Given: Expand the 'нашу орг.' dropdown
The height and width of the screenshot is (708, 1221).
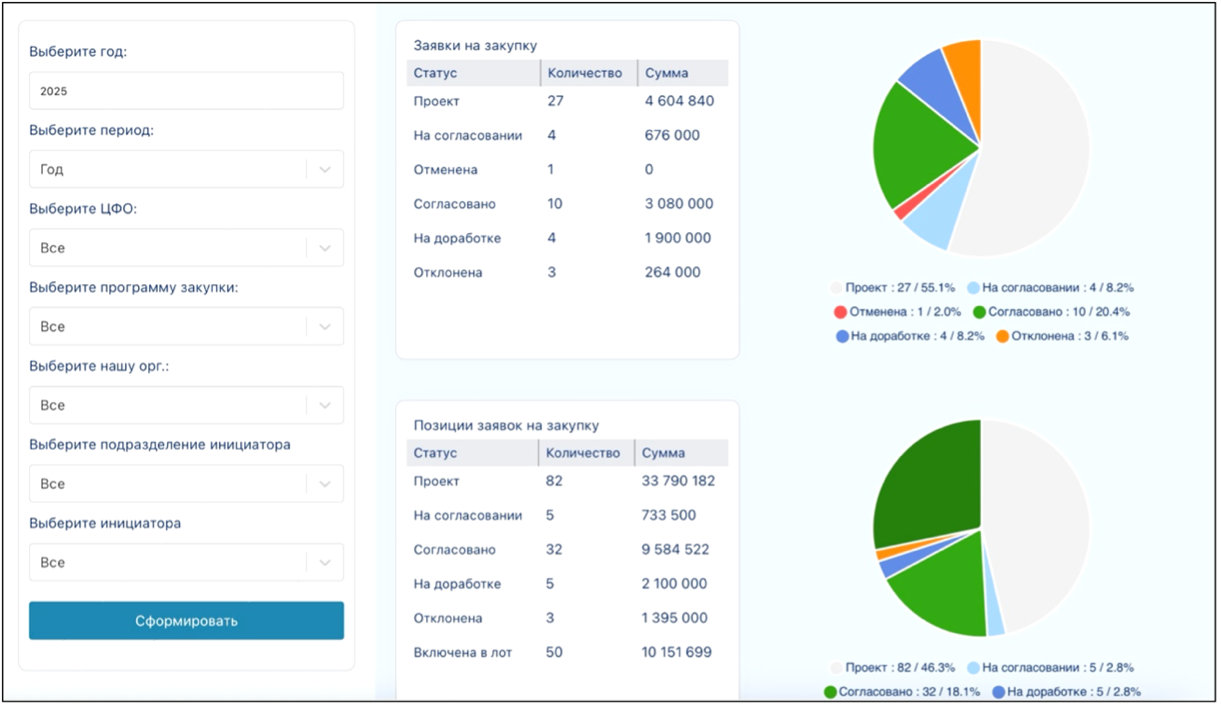Looking at the screenshot, I should pyautogui.click(x=186, y=405).
